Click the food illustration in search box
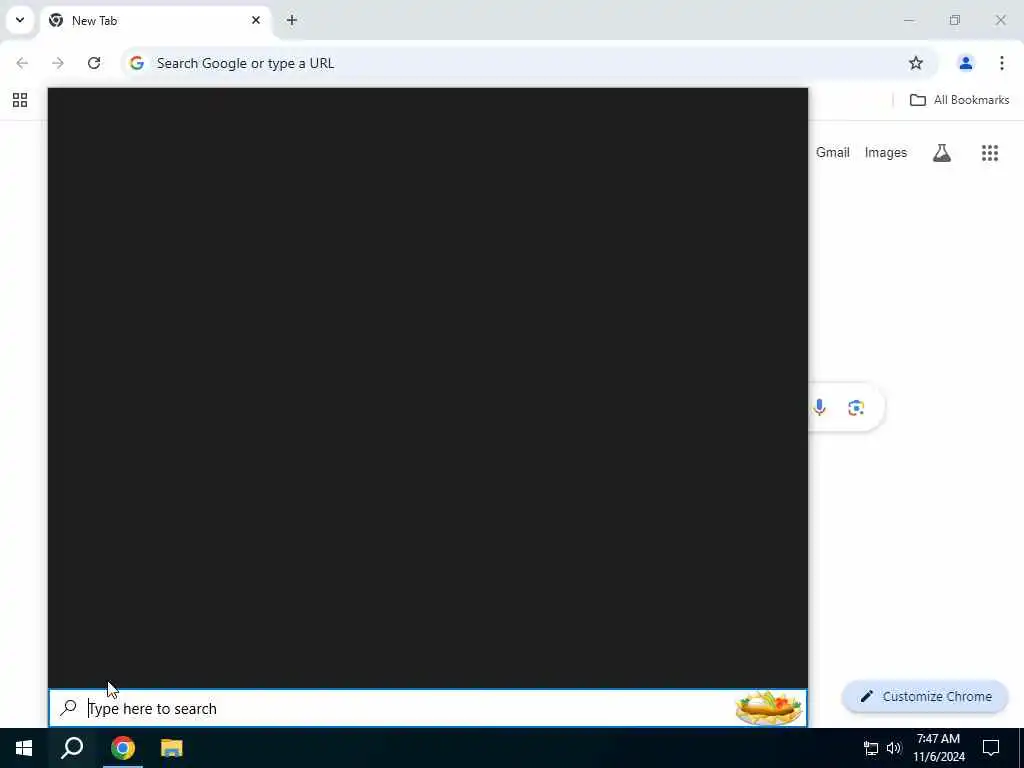Screen dimensions: 1024x768 pyautogui.click(x=769, y=708)
